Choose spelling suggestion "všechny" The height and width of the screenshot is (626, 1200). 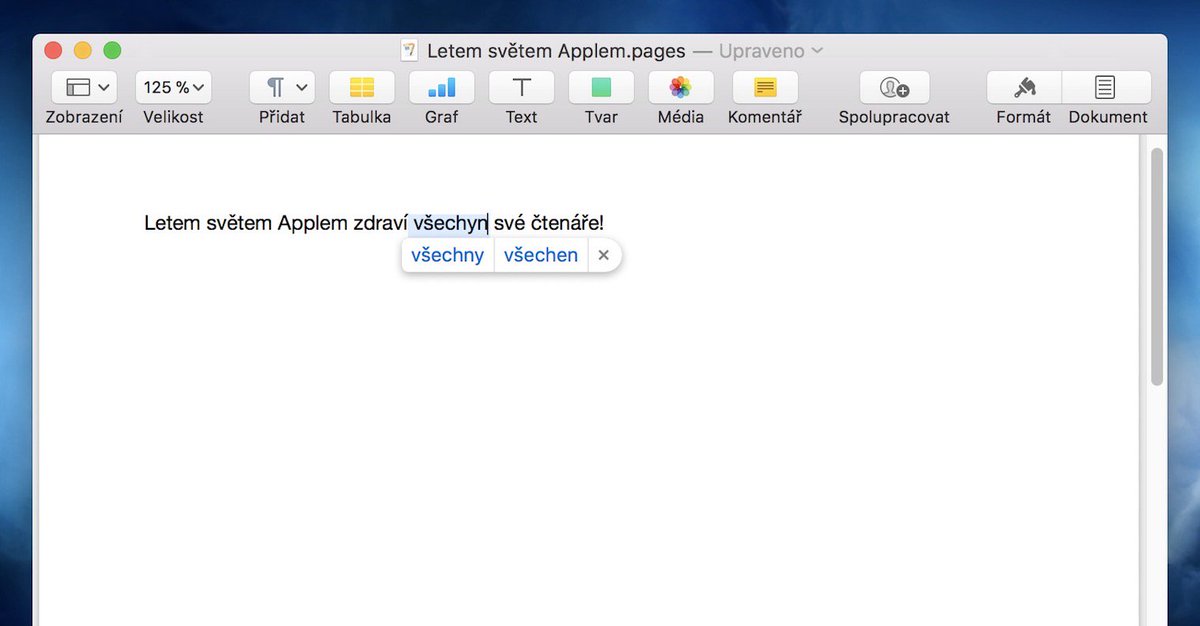click(x=447, y=255)
